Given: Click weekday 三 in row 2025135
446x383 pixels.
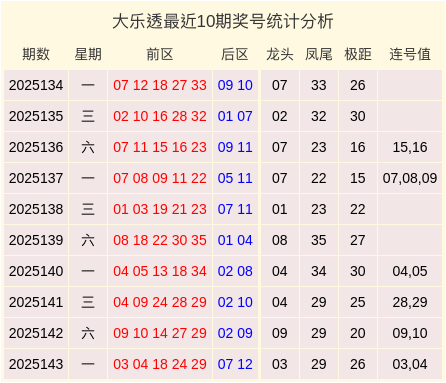Looking at the screenshot, I should [88, 116].
